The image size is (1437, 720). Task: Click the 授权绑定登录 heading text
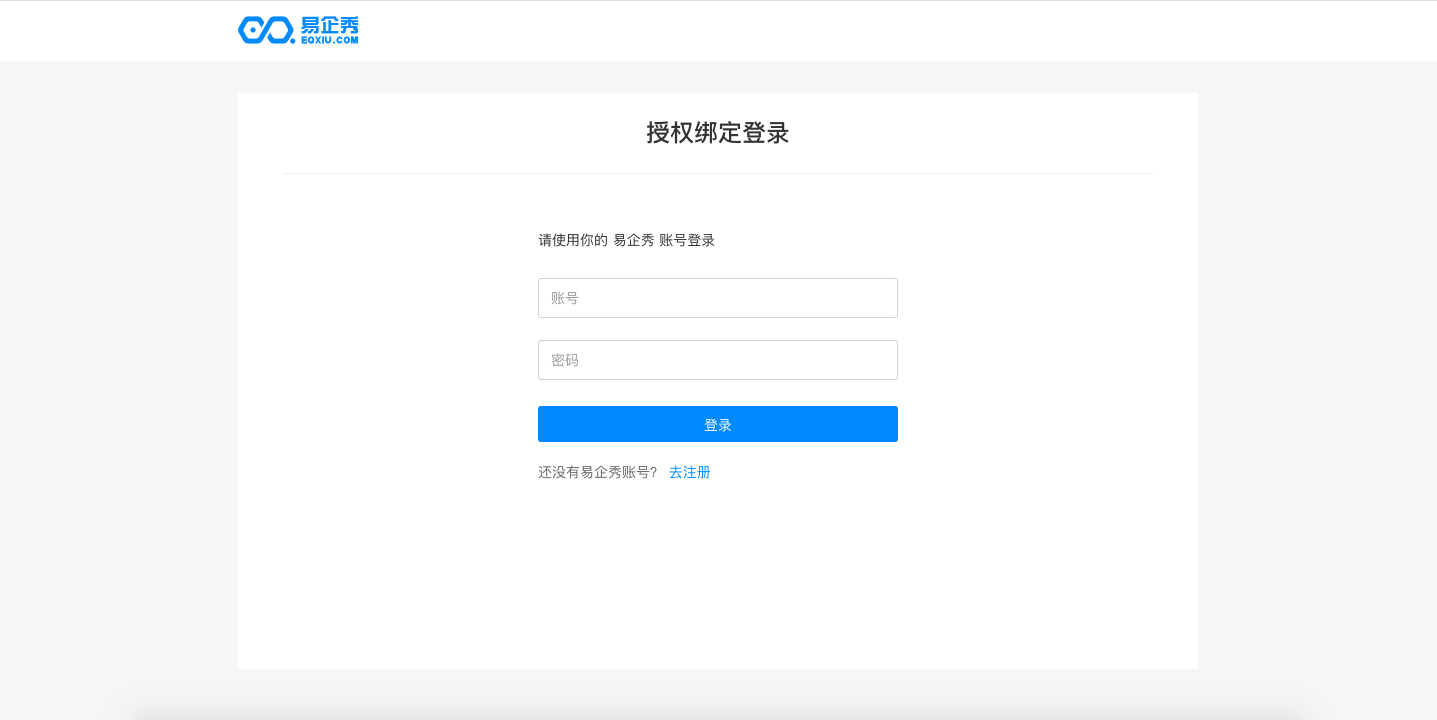tap(718, 133)
